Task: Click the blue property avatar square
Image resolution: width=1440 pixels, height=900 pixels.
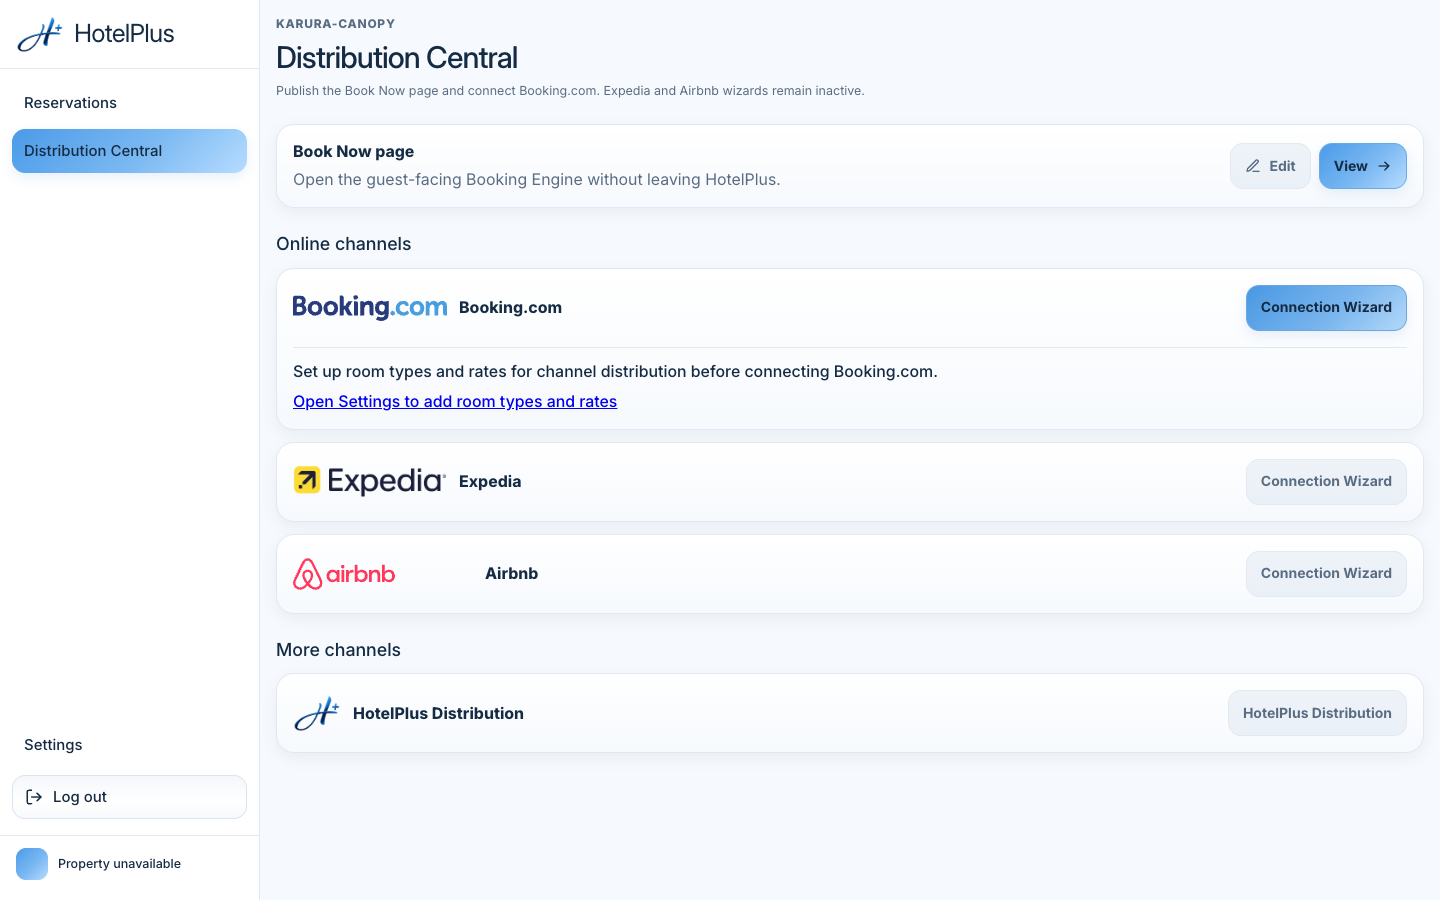Action: (x=32, y=864)
